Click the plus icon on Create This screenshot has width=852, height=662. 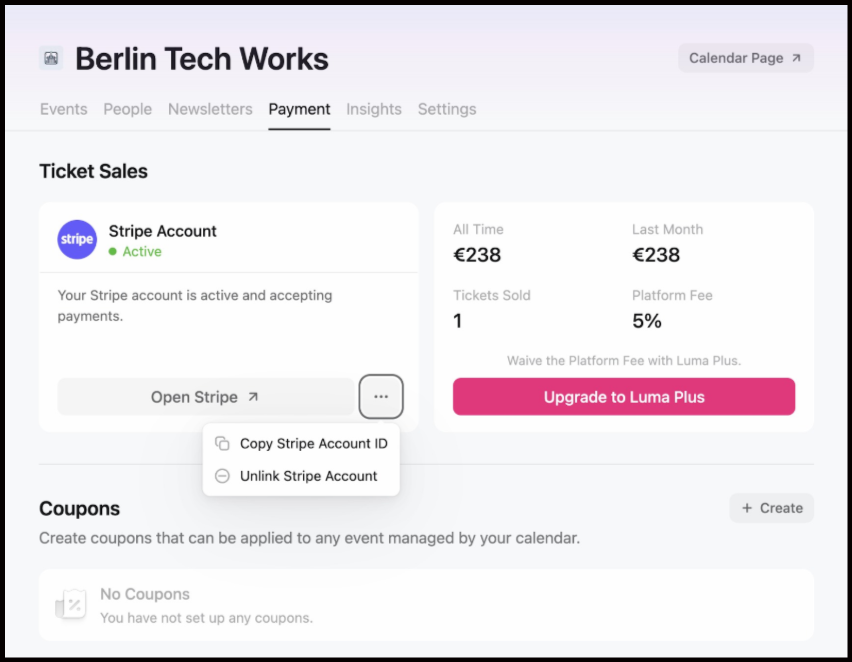747,508
